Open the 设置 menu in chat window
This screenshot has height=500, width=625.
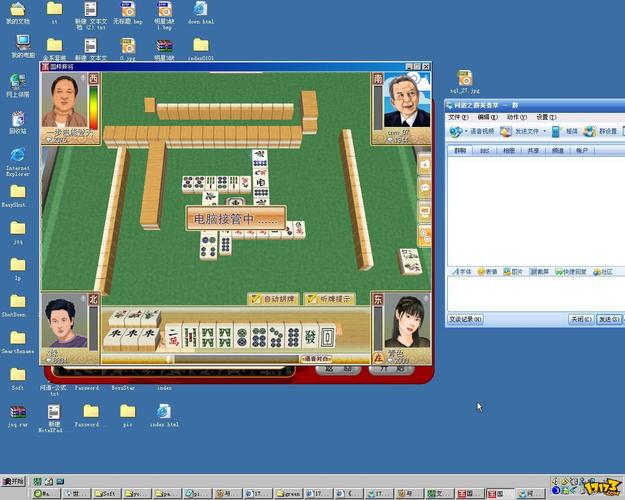[546, 117]
